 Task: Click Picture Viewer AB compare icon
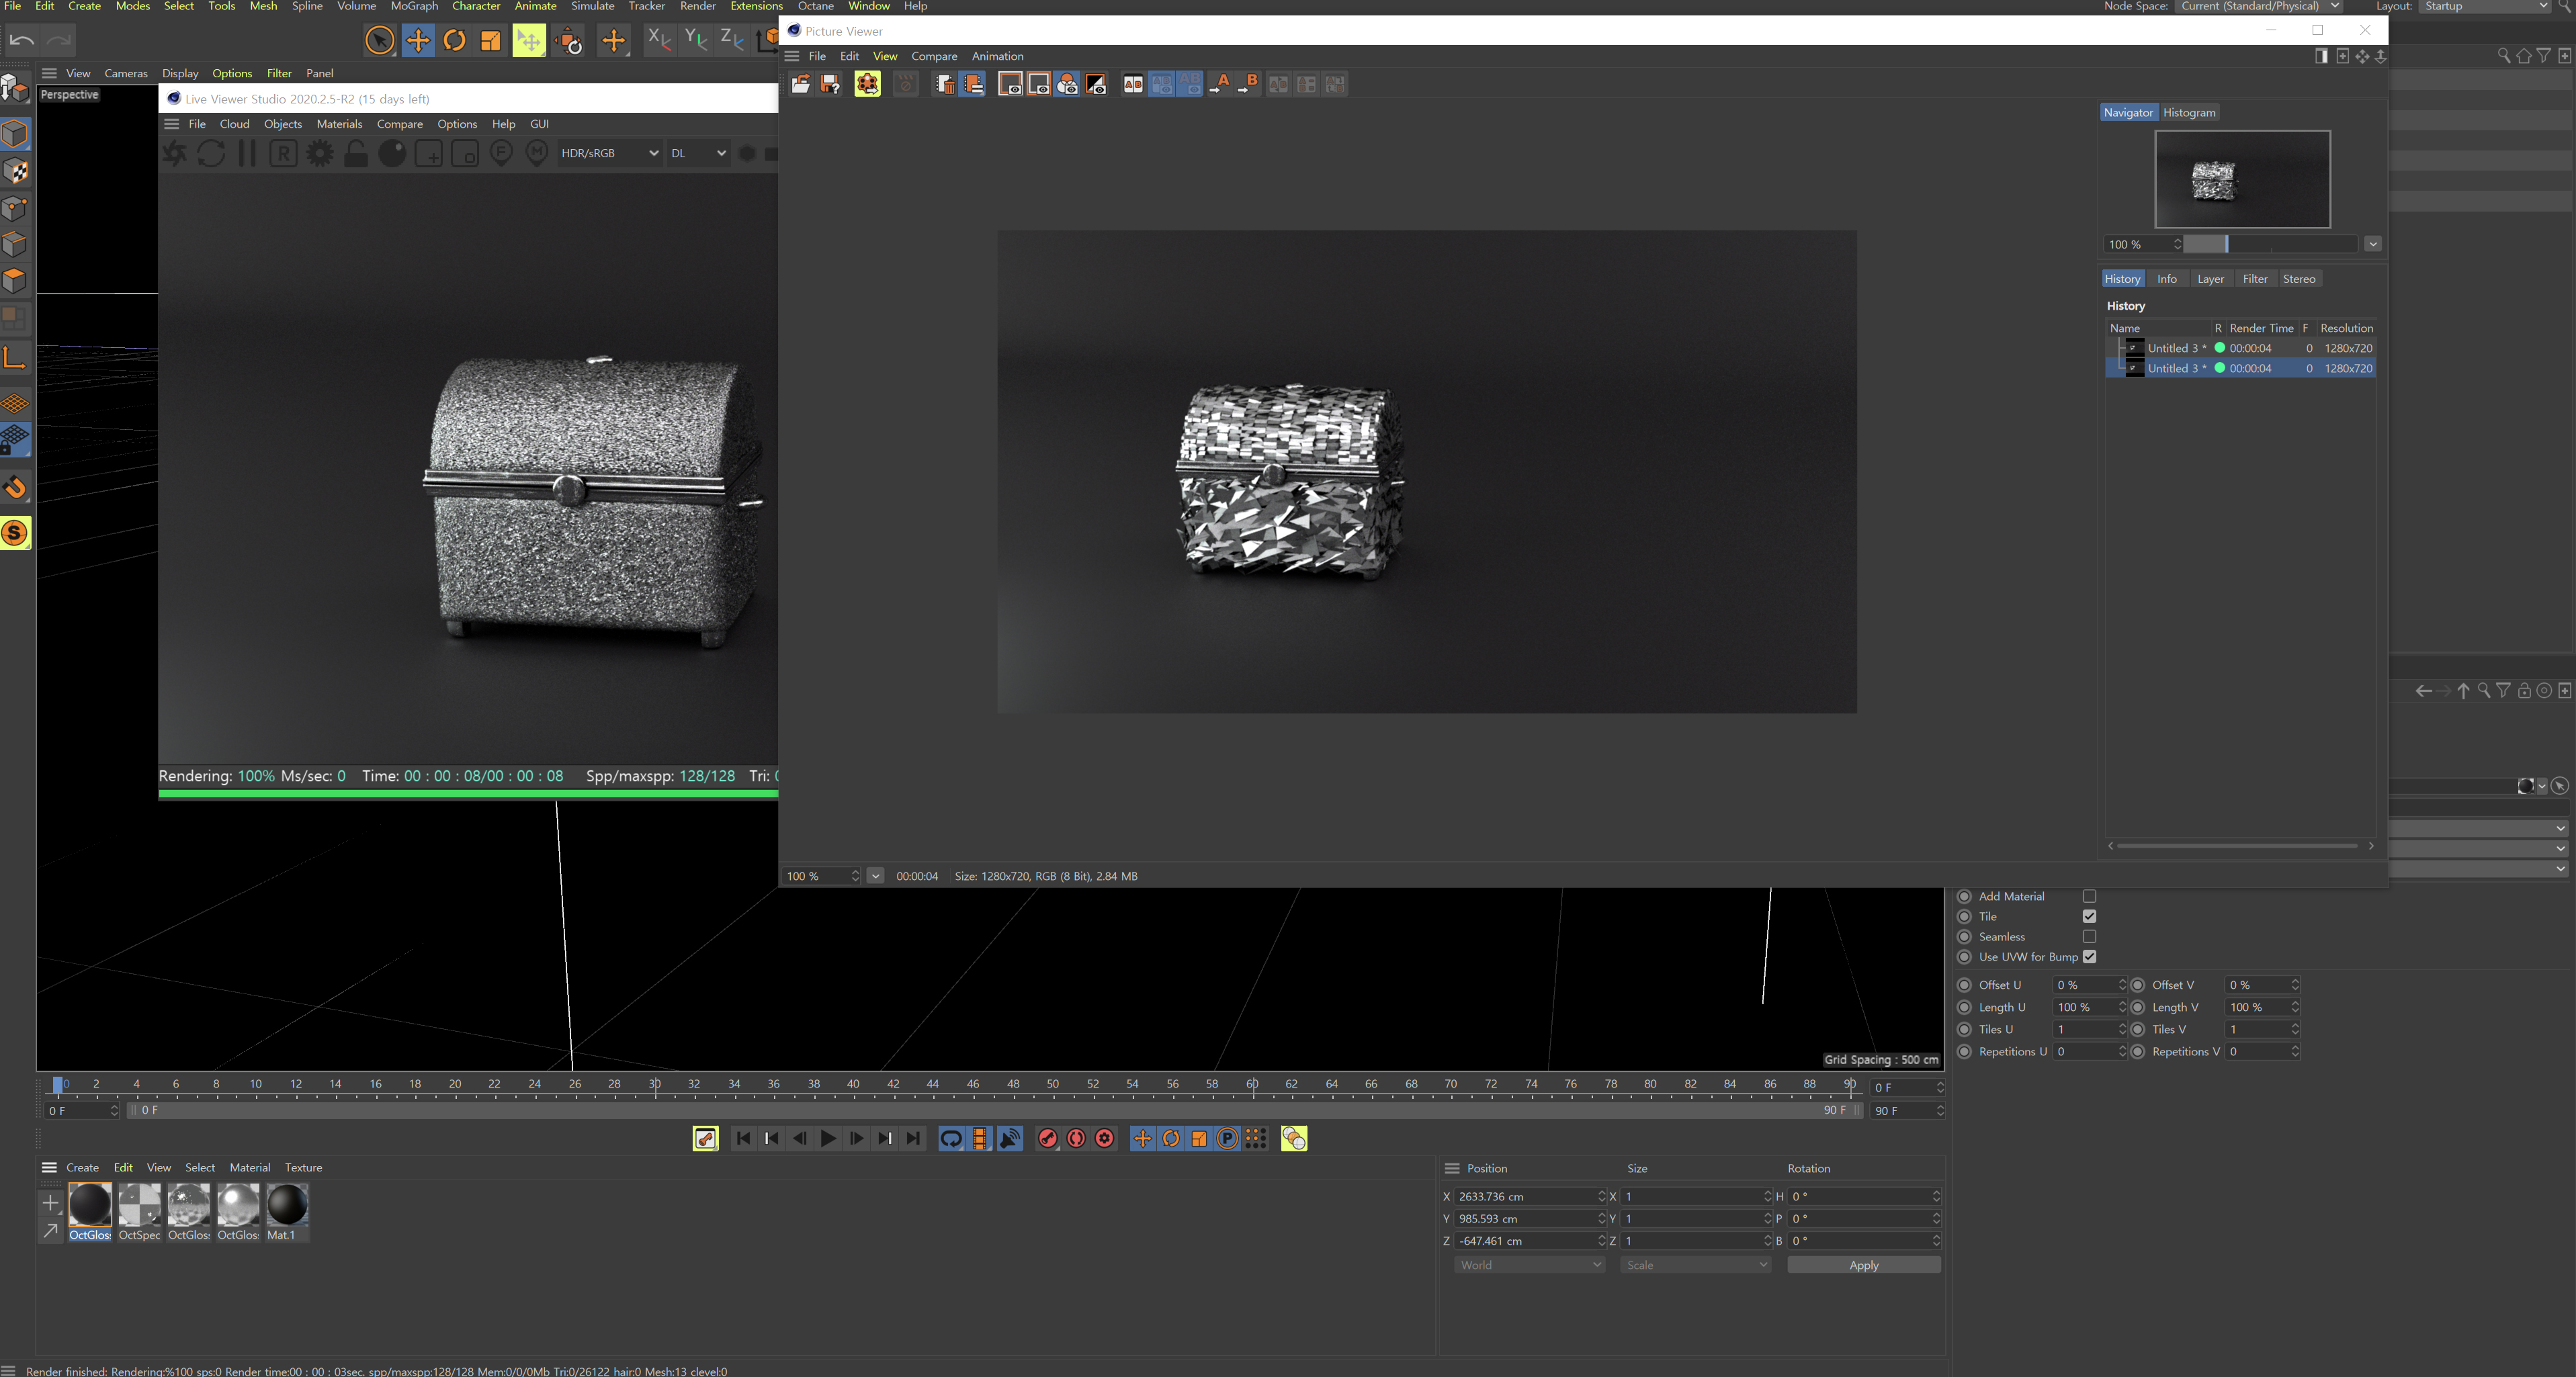(x=1133, y=84)
